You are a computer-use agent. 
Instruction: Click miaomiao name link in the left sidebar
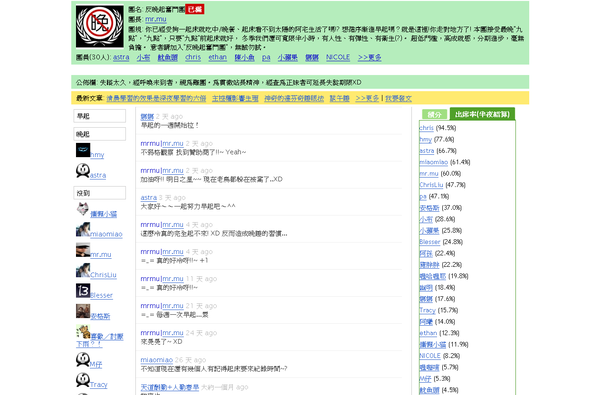tap(106, 234)
